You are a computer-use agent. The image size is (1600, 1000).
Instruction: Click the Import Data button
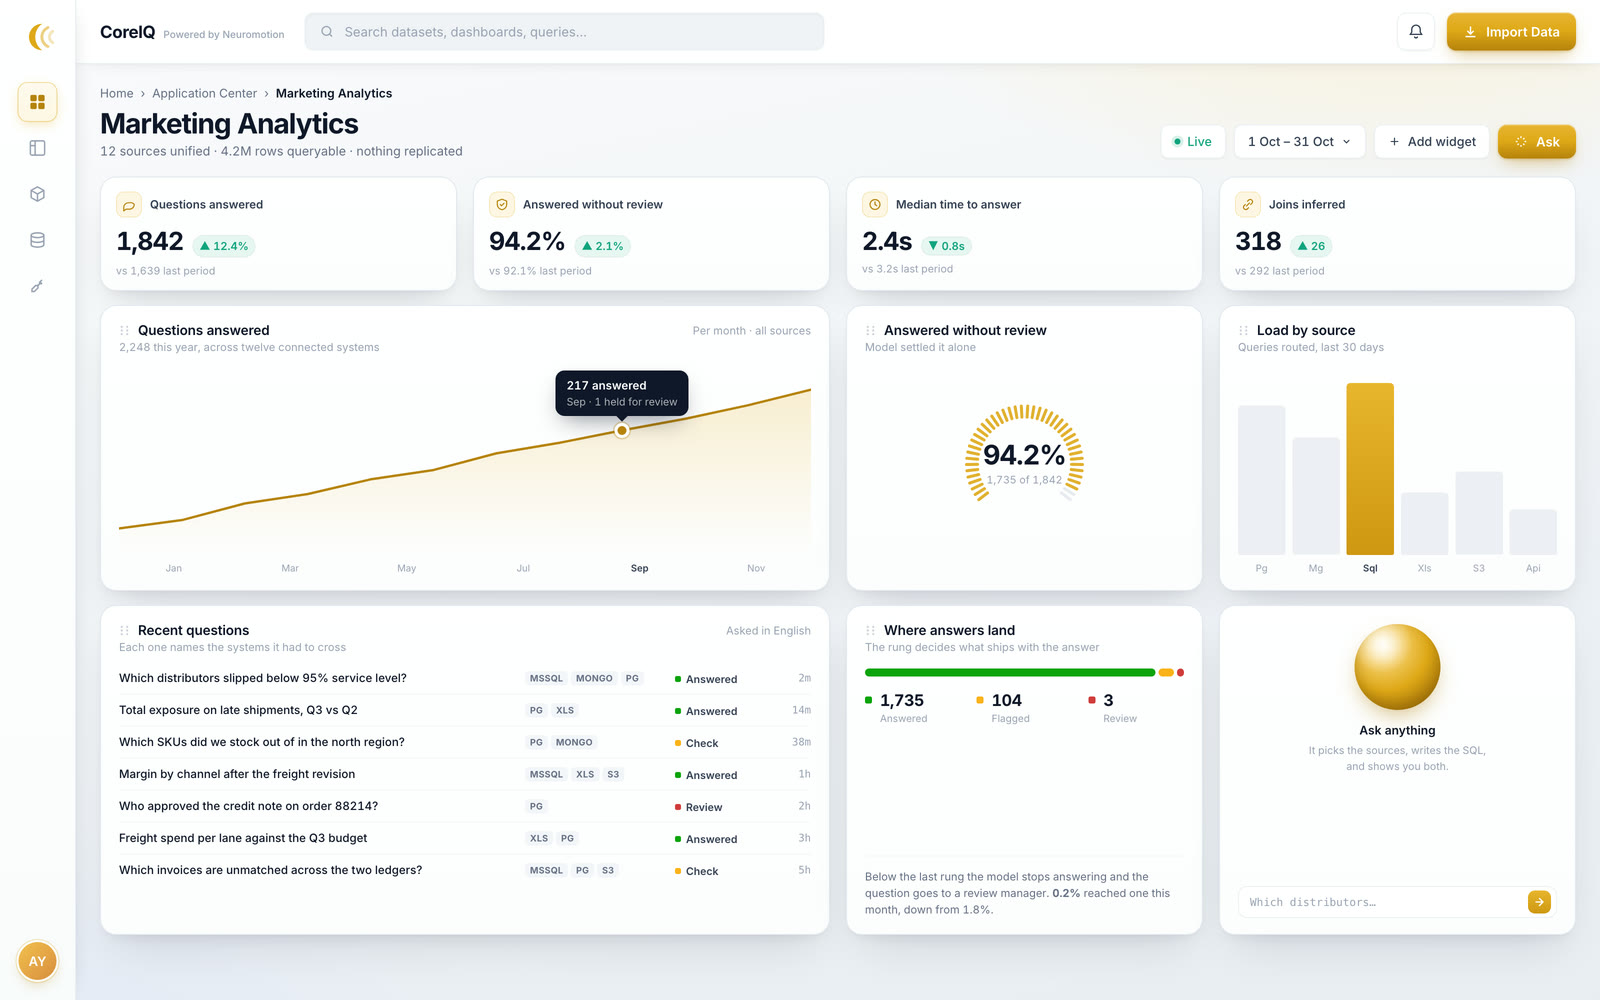(1511, 32)
